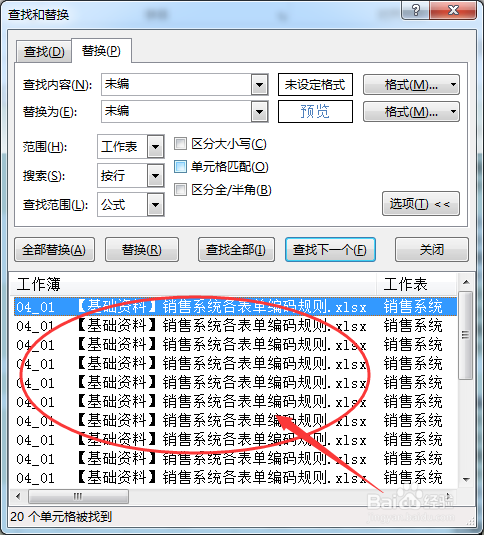
Task: Click the 未设定格式 preview box
Action: (315, 84)
